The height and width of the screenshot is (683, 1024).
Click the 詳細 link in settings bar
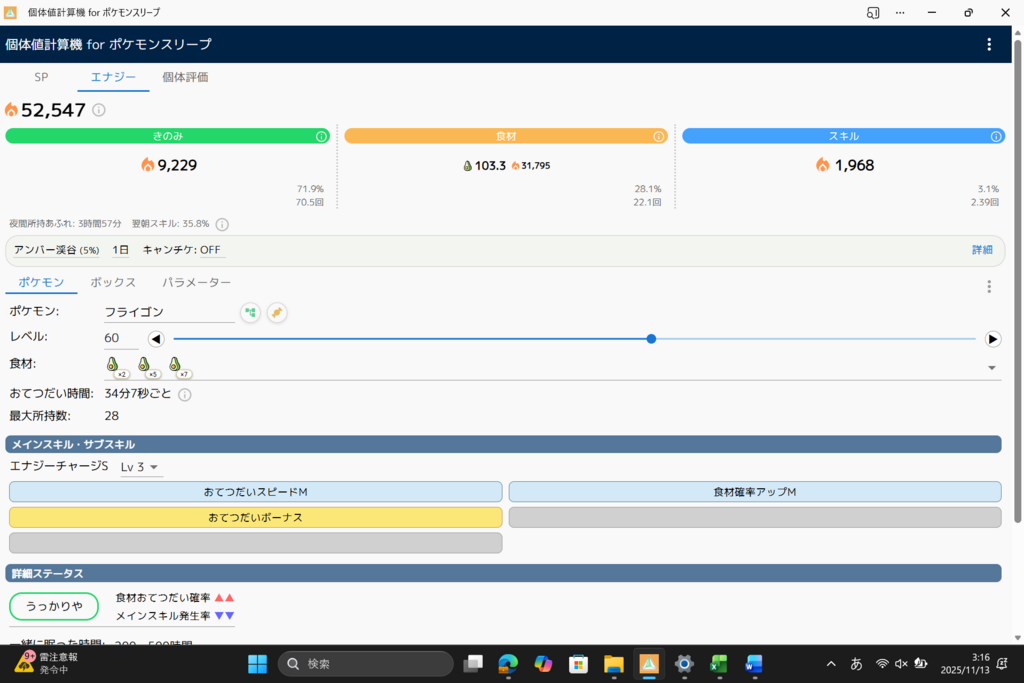click(982, 250)
